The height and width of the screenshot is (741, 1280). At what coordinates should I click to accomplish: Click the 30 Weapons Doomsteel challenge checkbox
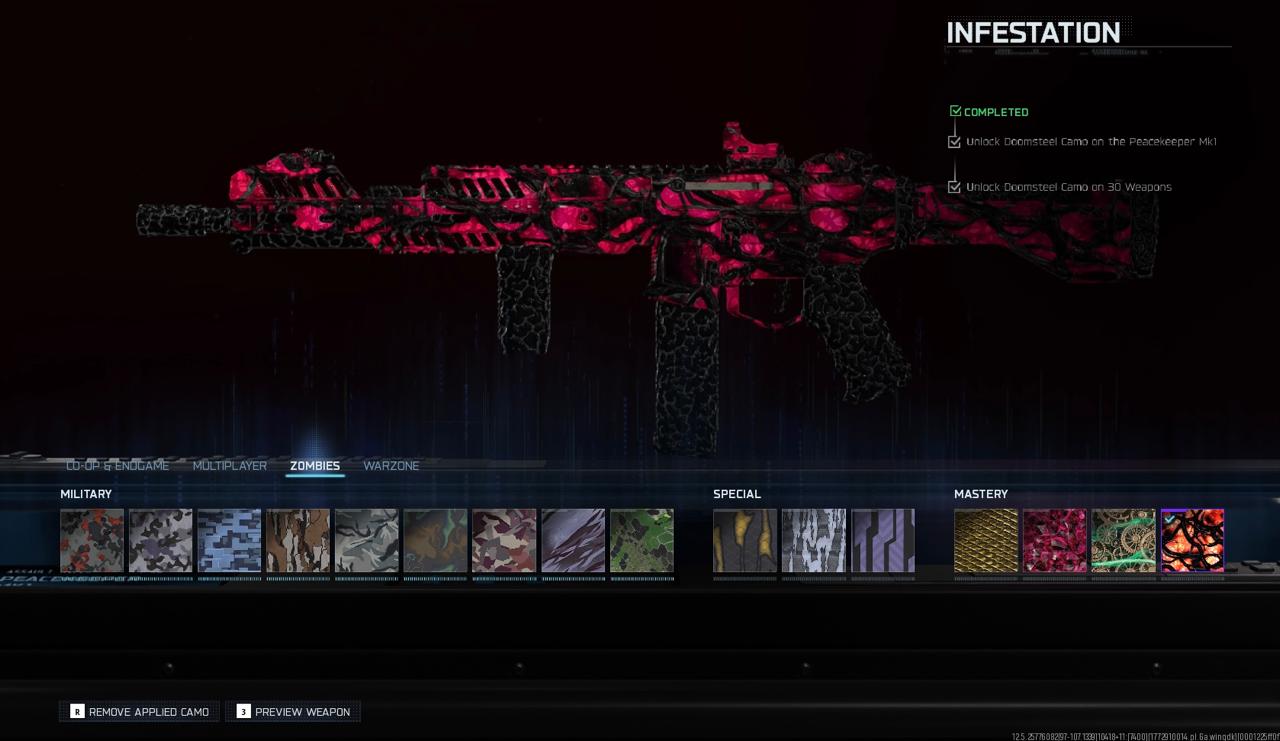click(x=955, y=187)
